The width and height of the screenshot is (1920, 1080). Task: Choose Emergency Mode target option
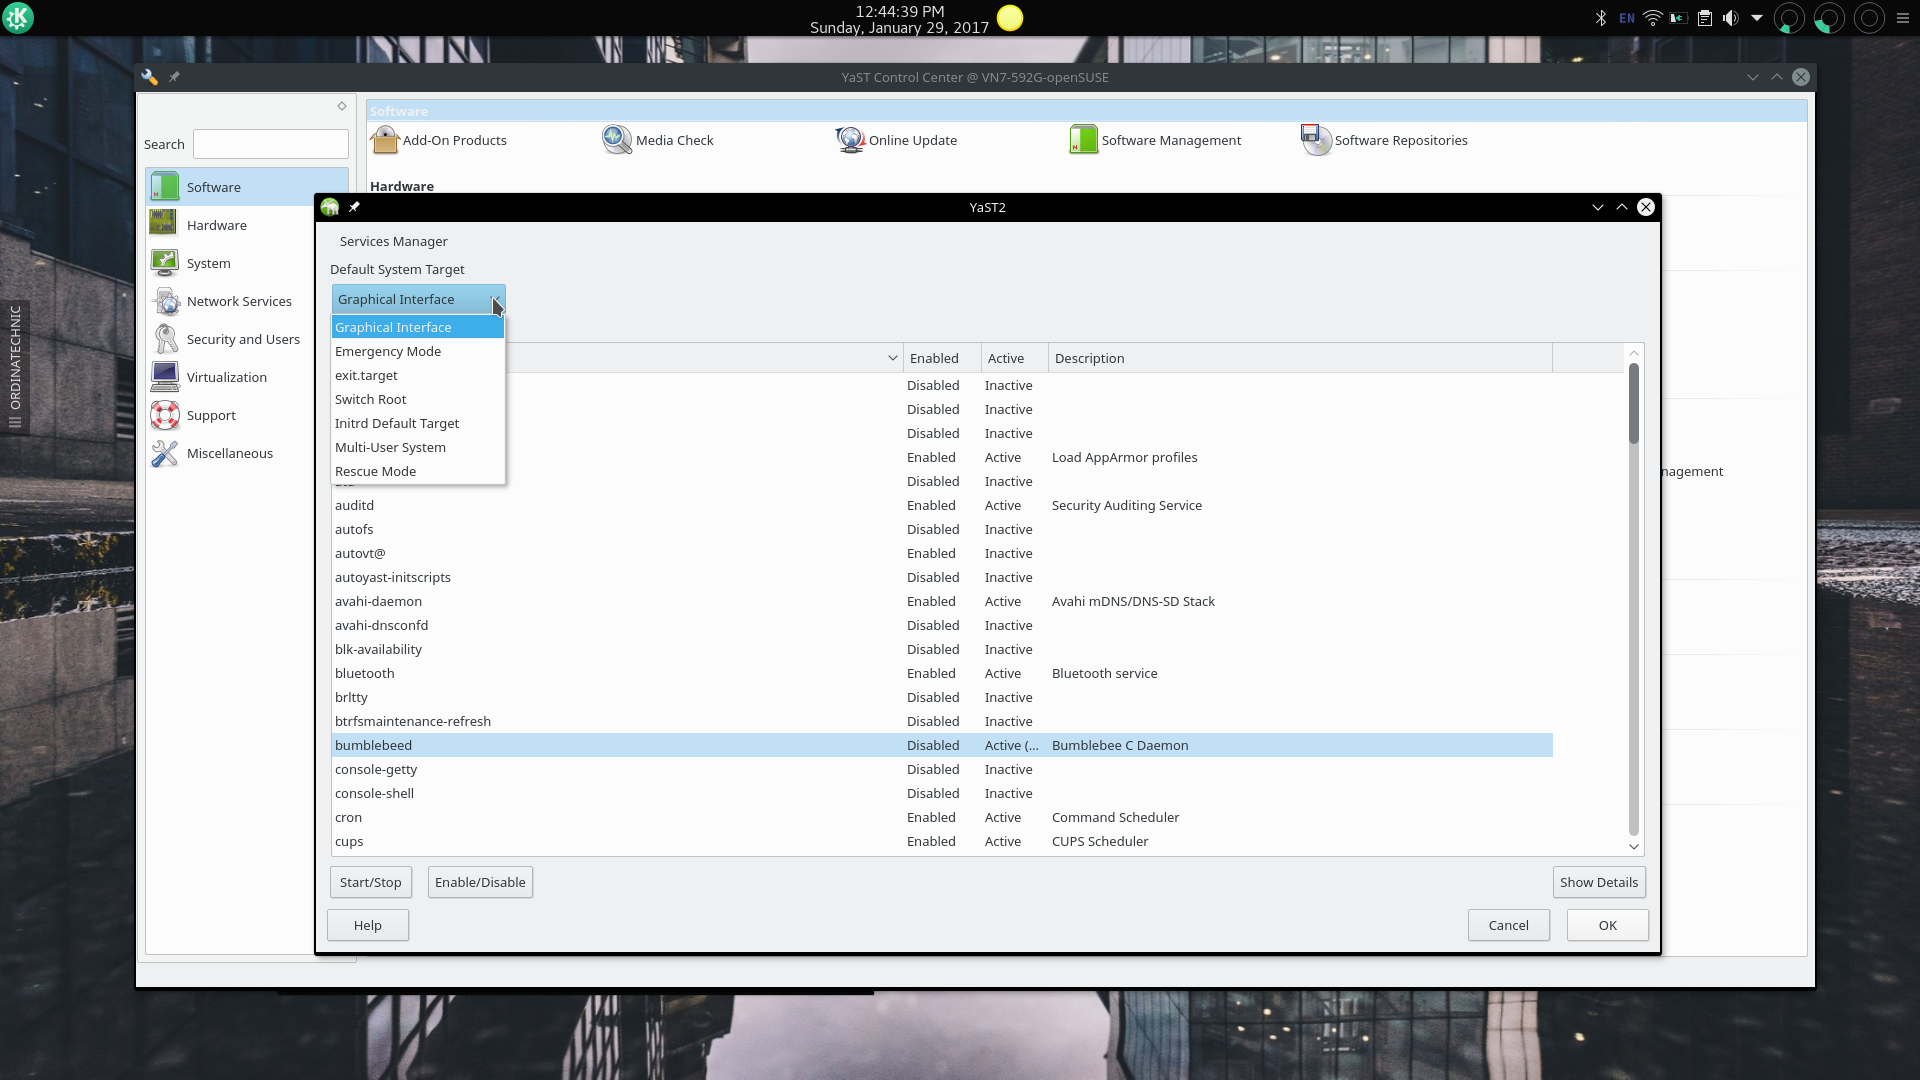[x=418, y=351]
